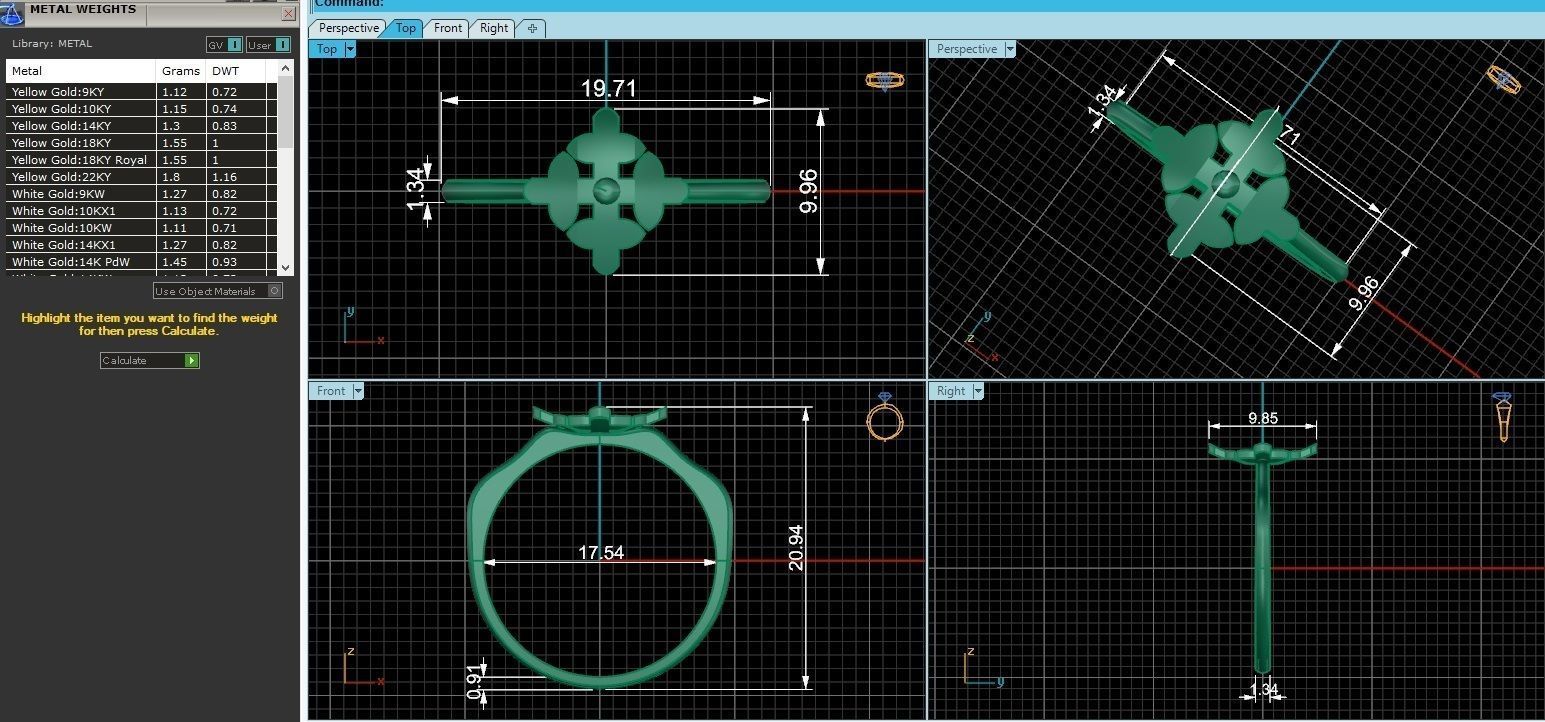The image size is (1545, 722).
Task: Switch to the Front viewport tab
Action: (x=448, y=28)
